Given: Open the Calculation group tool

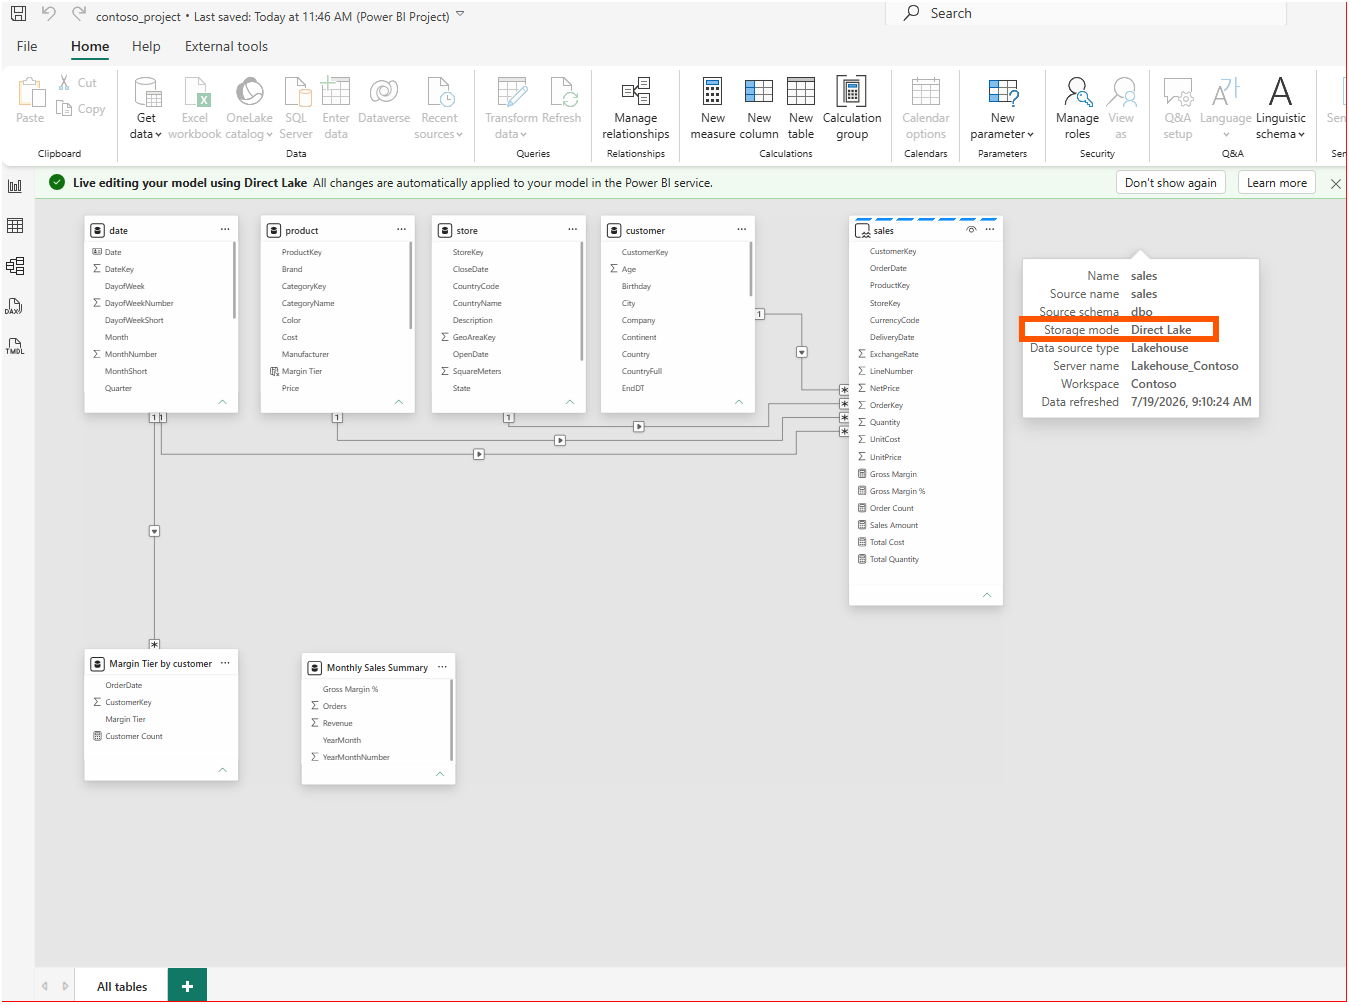Looking at the screenshot, I should [852, 109].
